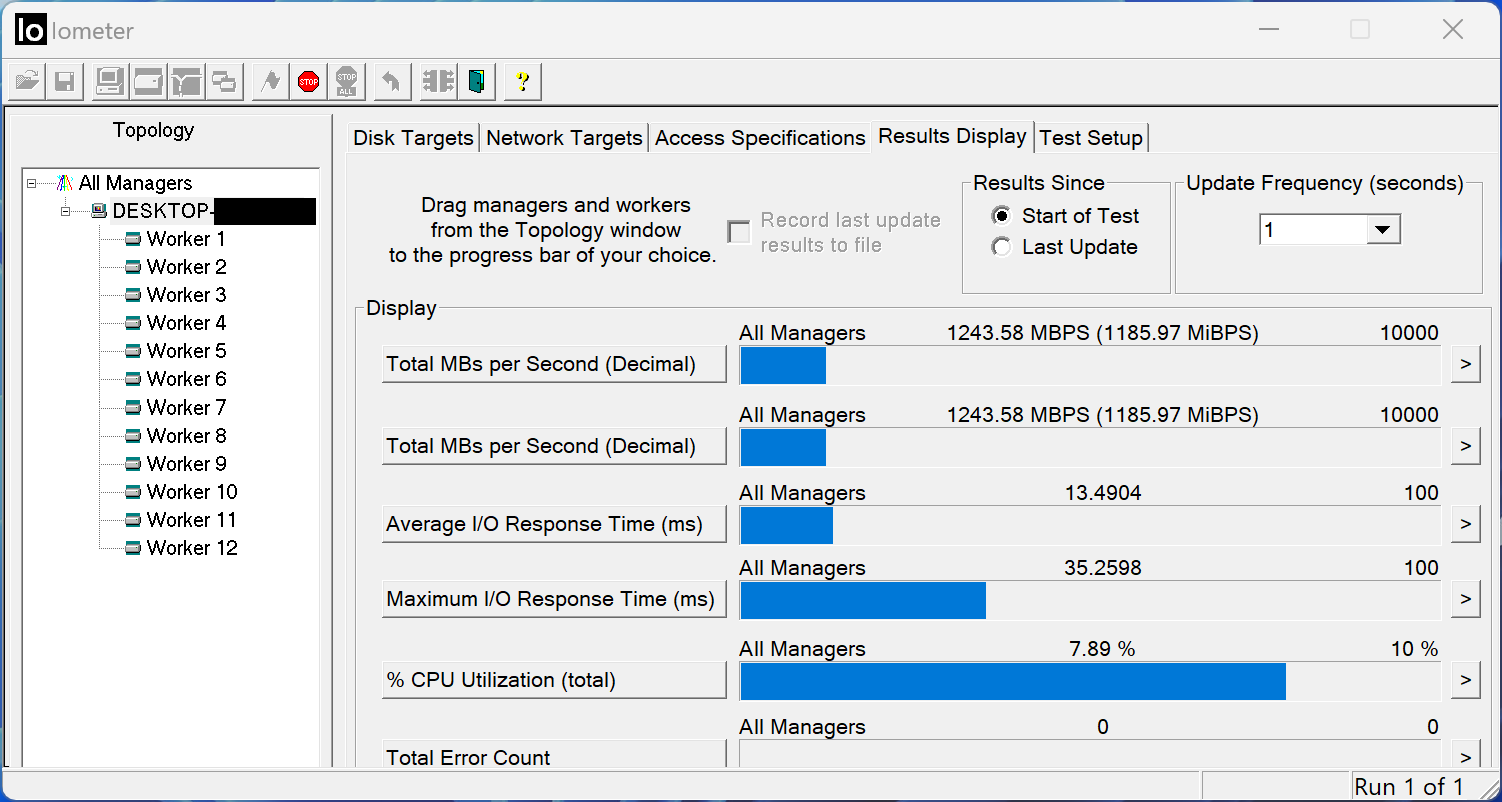Open arrow button for Average I/O Response Time
Screen dimensions: 1502x802
[1465, 523]
